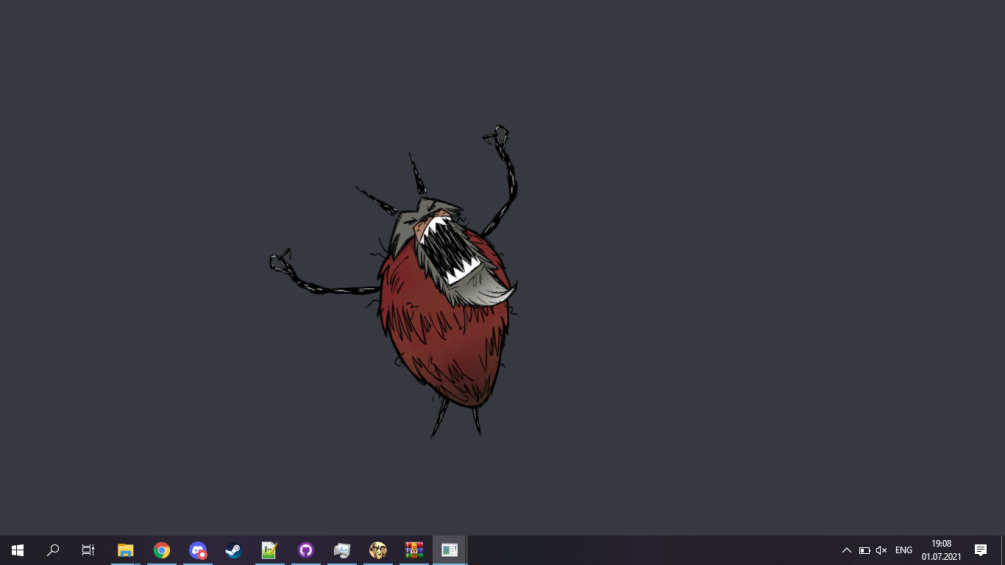Open Steam from the taskbar

point(233,550)
